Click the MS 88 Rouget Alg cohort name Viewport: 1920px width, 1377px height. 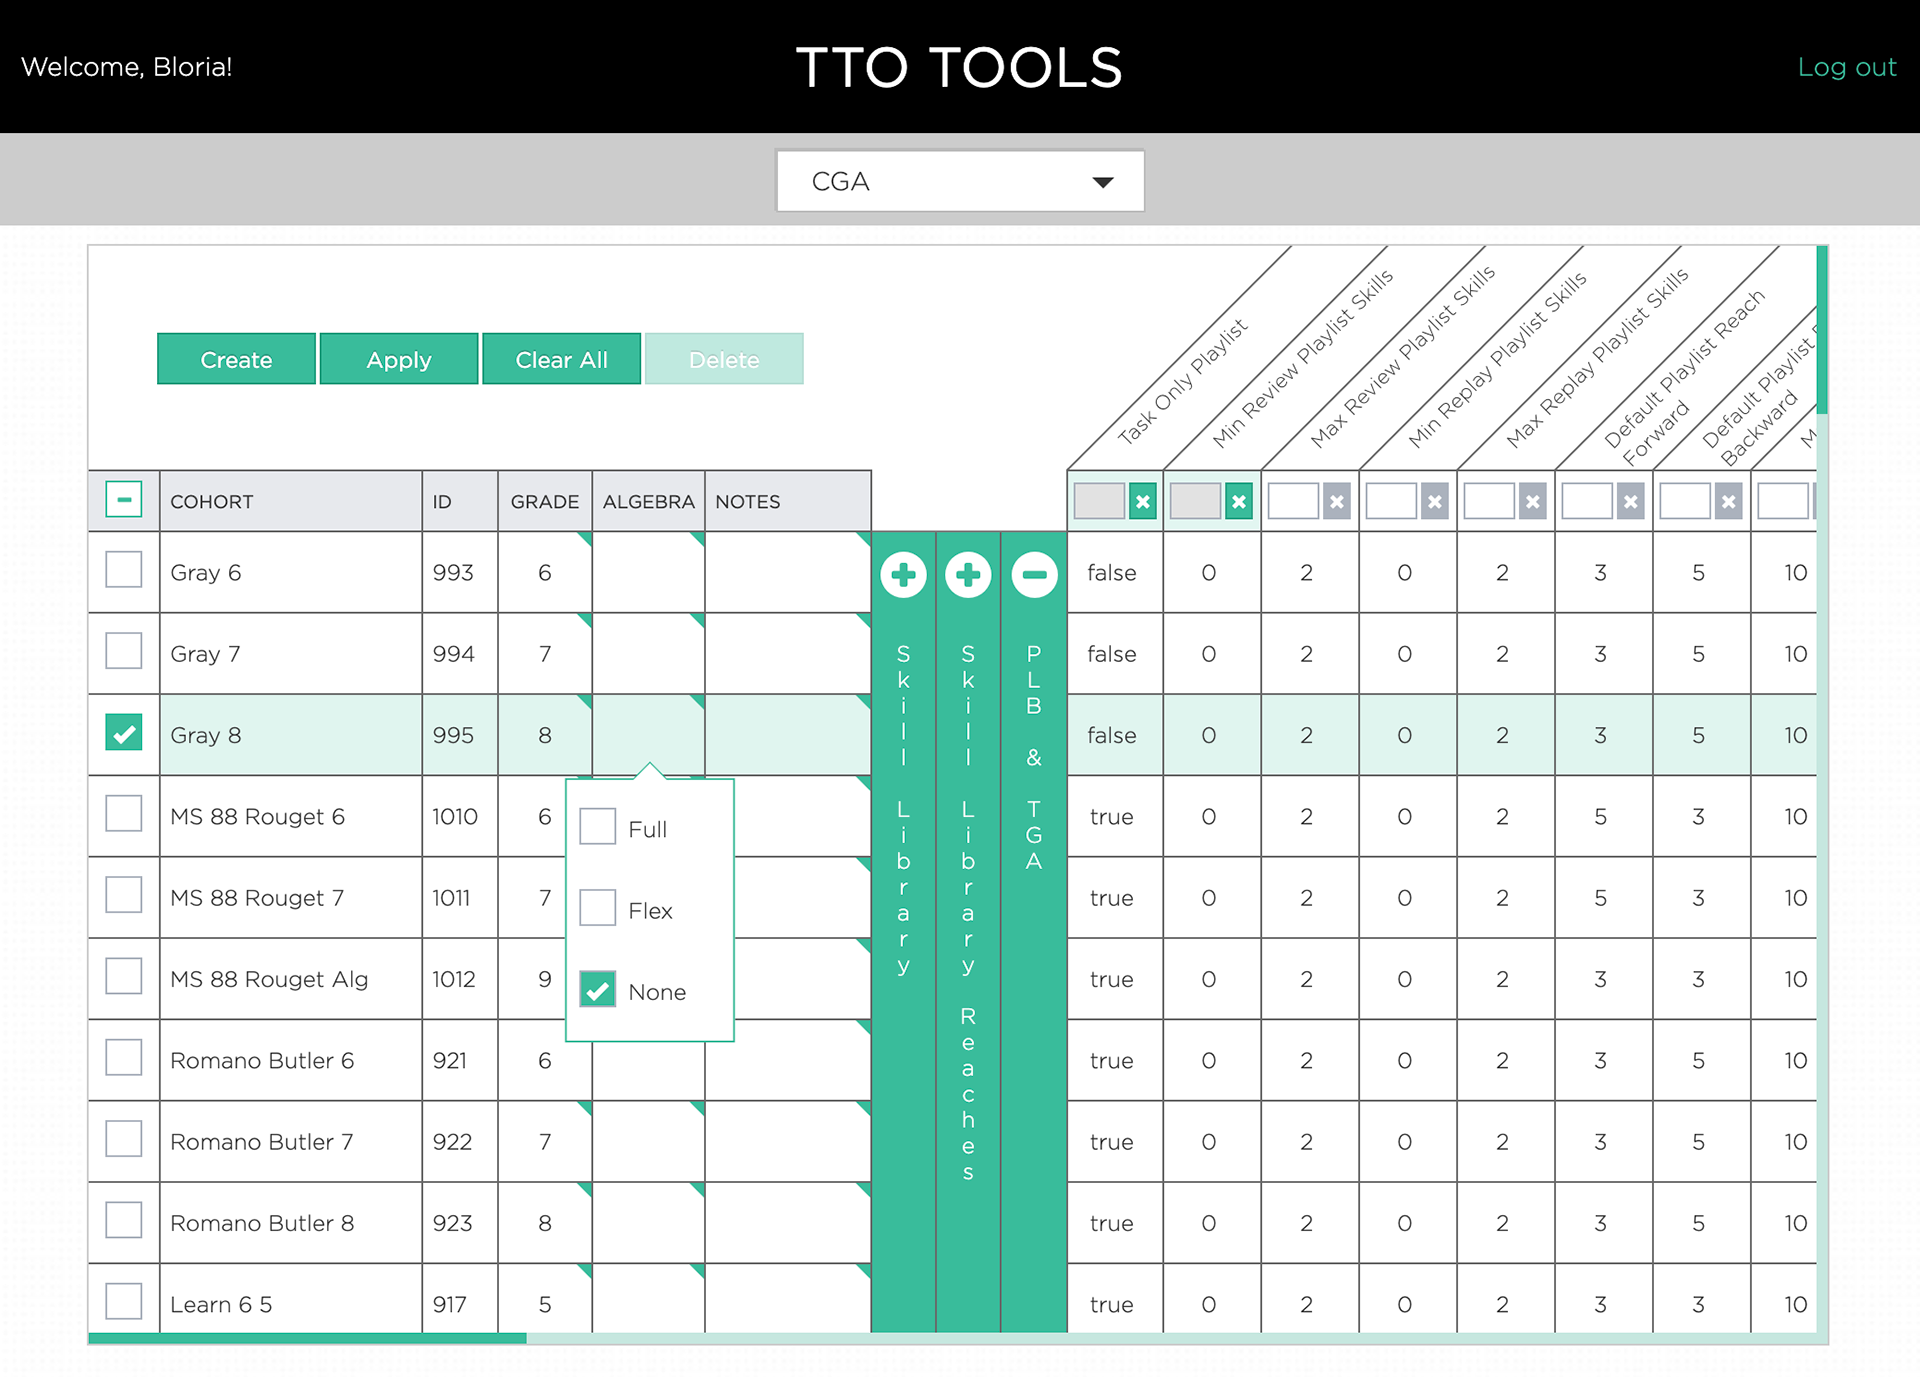coord(269,979)
